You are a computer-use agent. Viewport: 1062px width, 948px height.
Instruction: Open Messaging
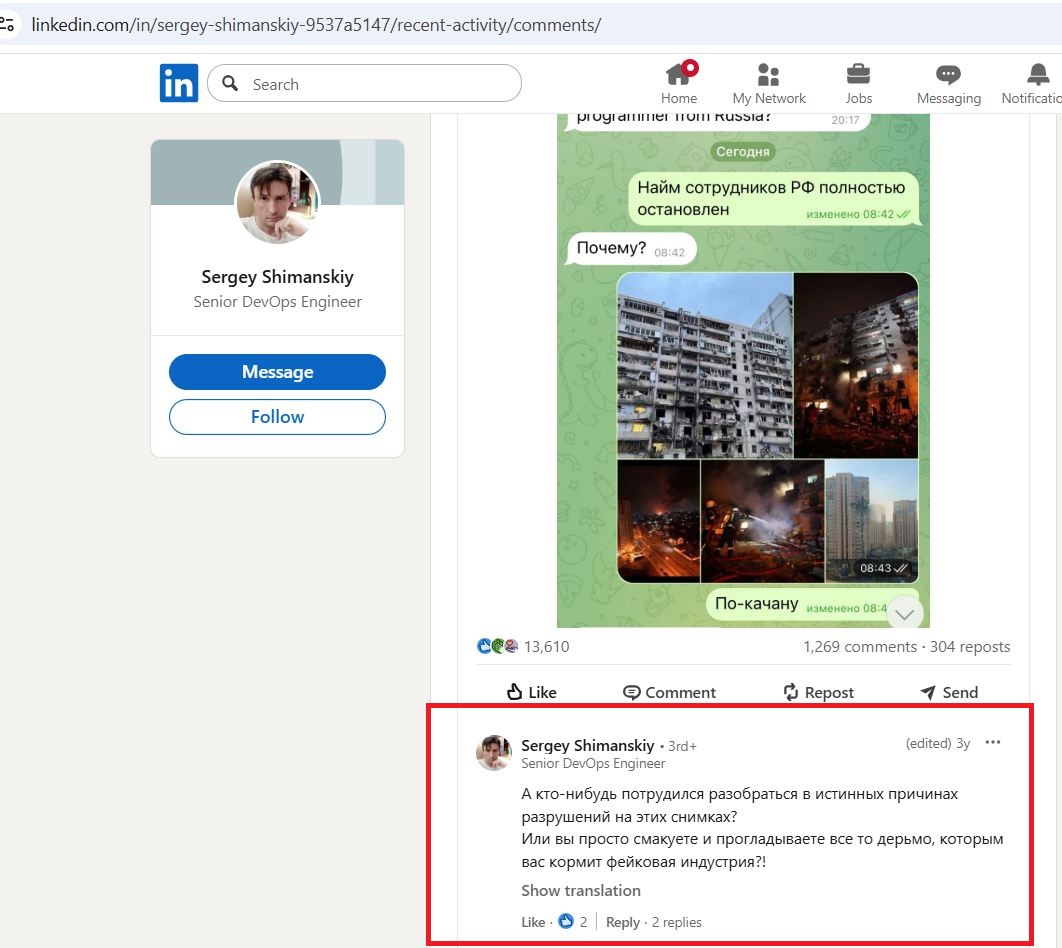pyautogui.click(x=947, y=82)
